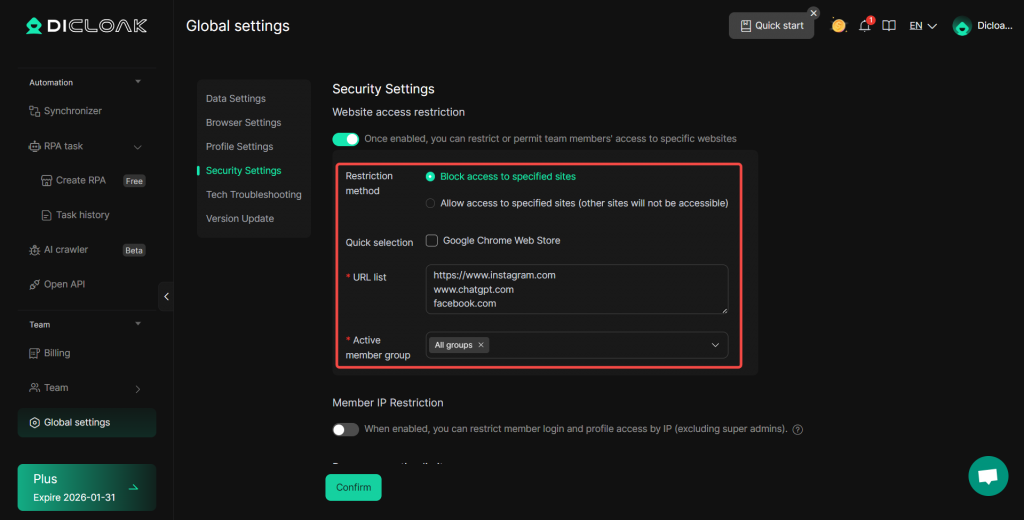Click the notification bell icon
The height and width of the screenshot is (520, 1024).
click(x=865, y=26)
